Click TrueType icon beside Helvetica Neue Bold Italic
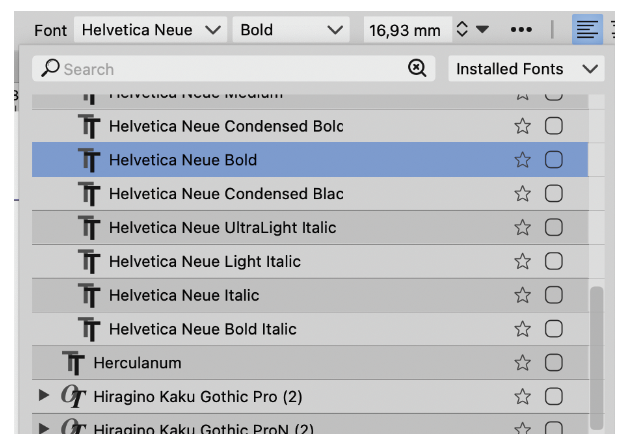The image size is (632, 448). tap(89, 329)
